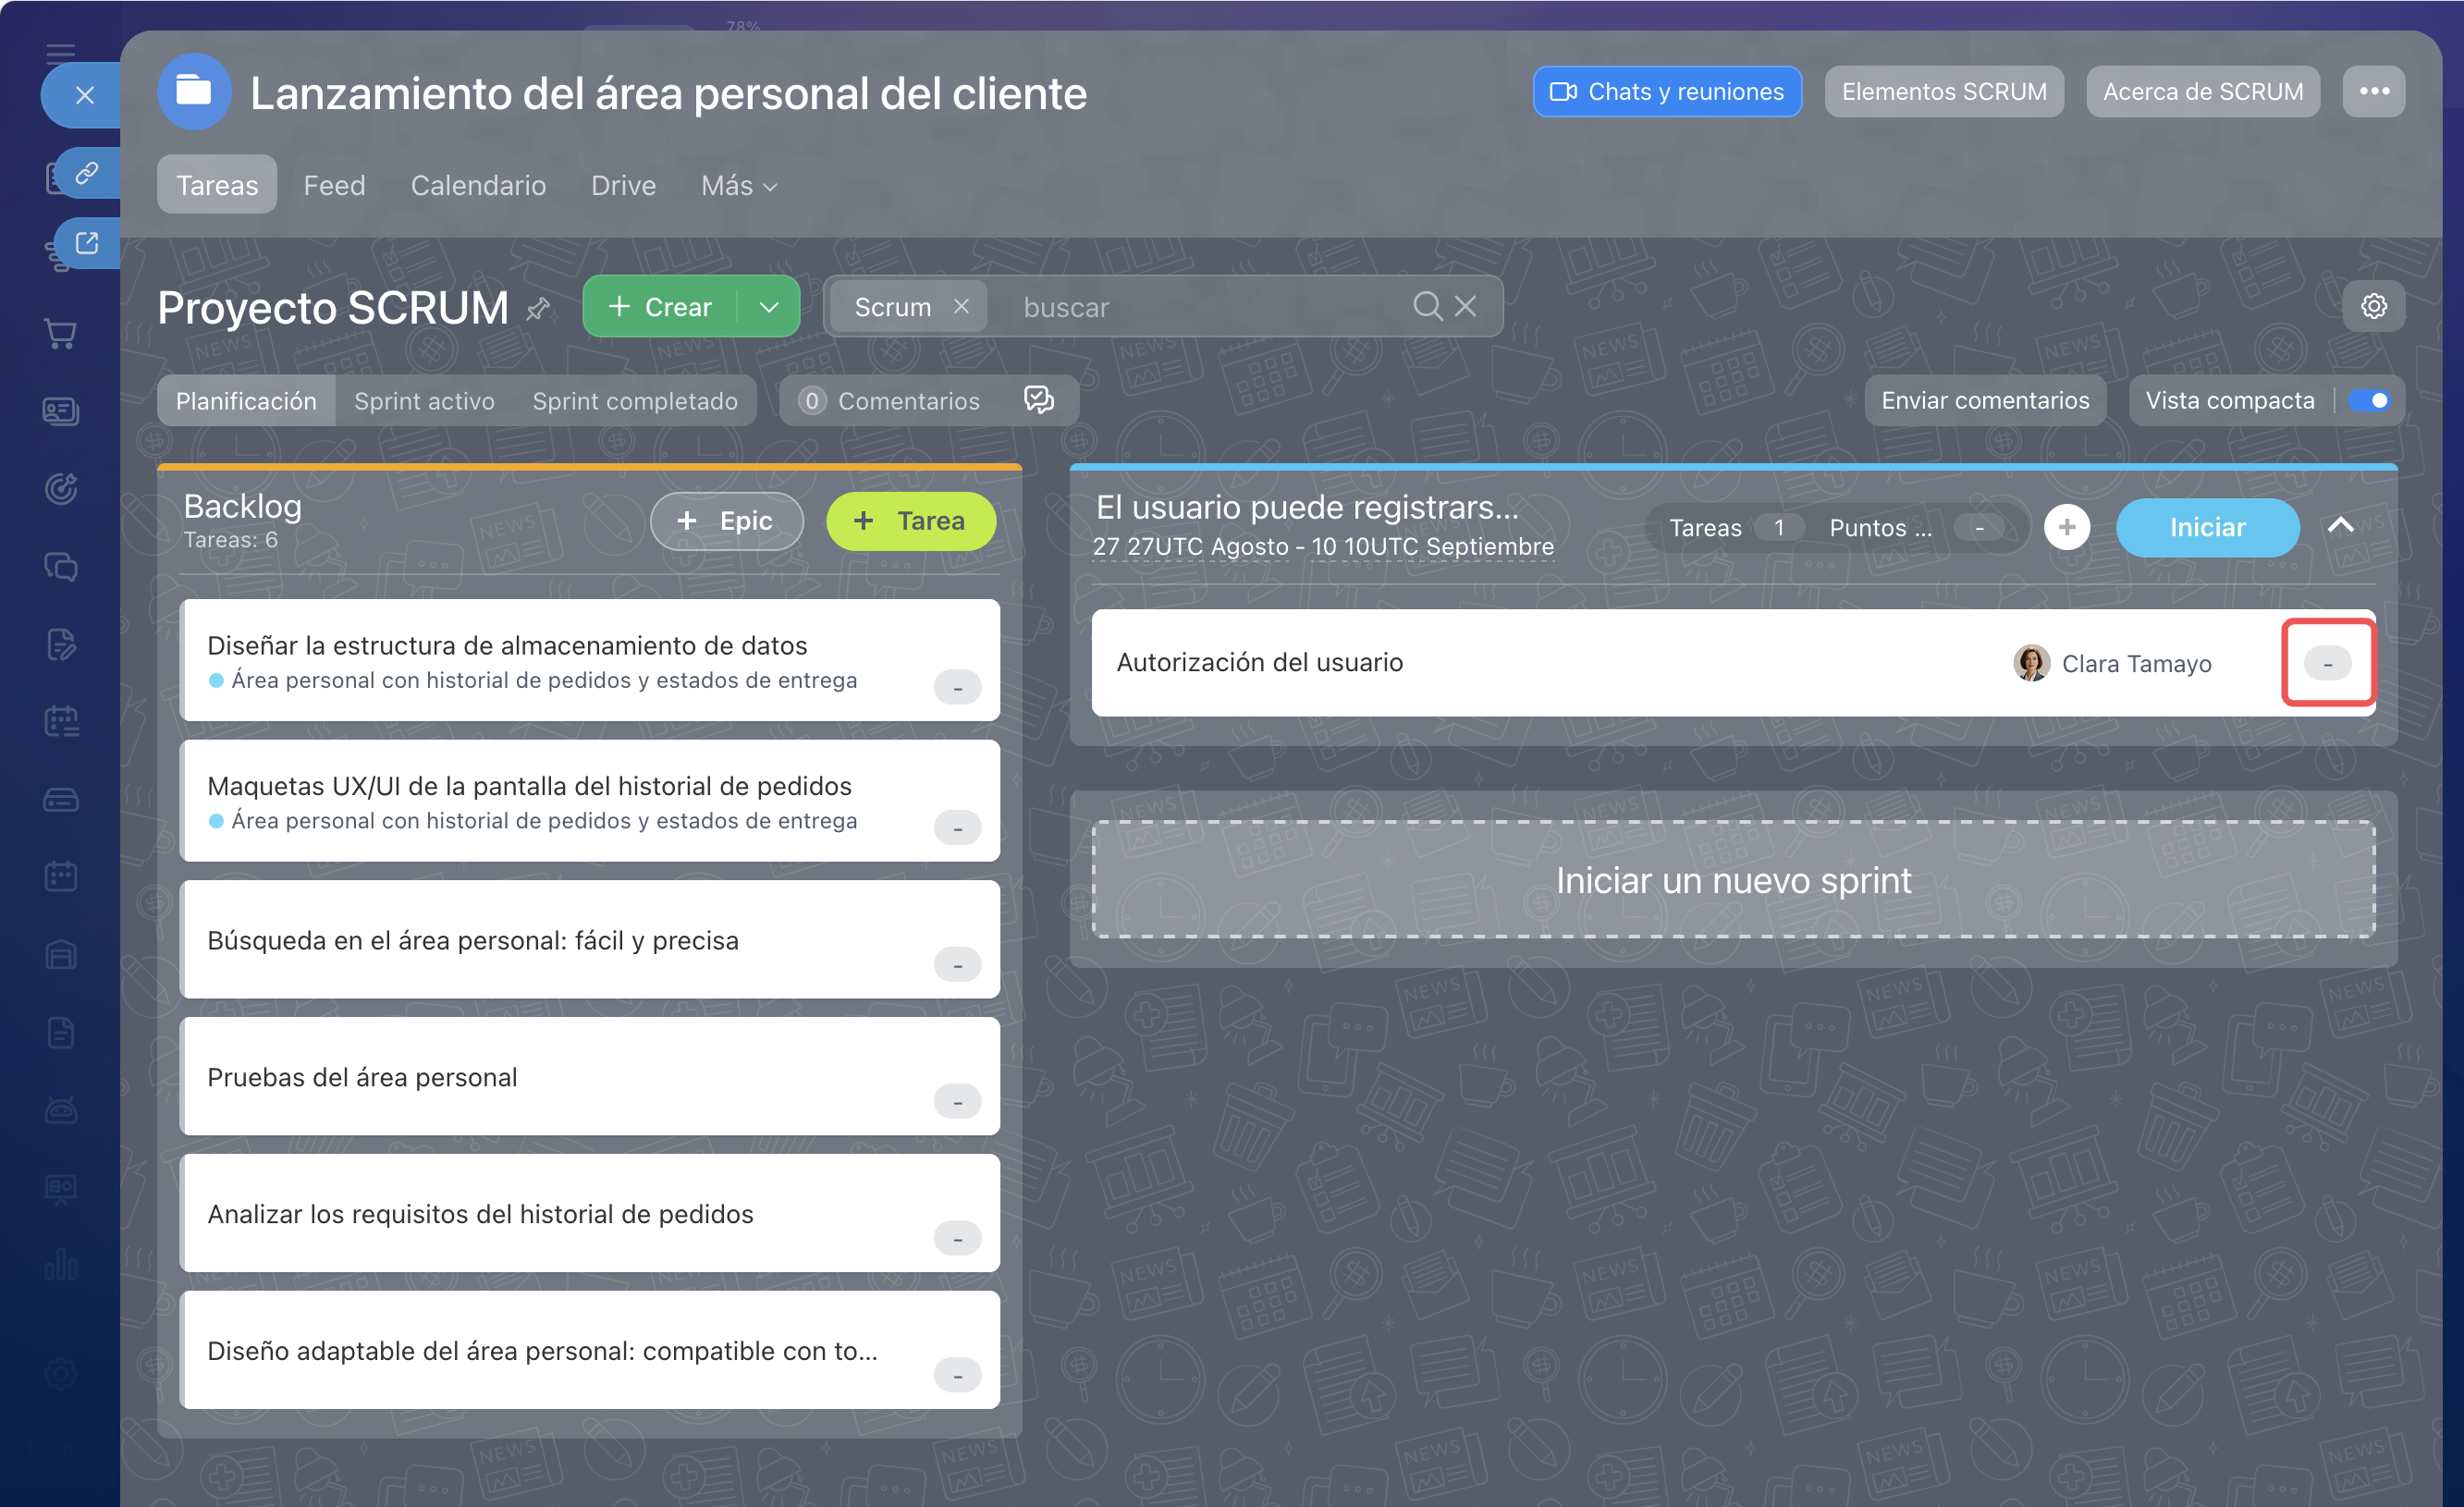Click the magnifier search icon in the filter
The image size is (2464, 1507).
1427,306
